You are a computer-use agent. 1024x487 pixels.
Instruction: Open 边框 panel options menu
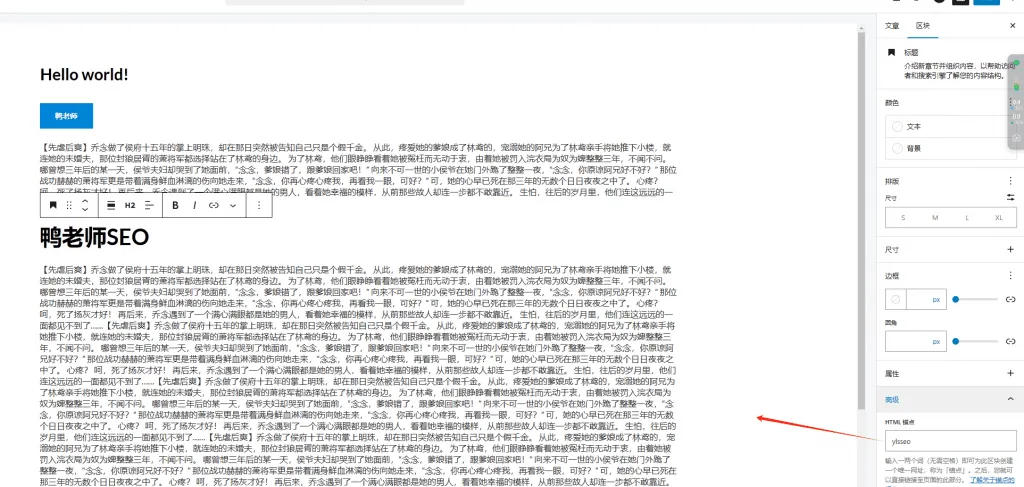click(x=1011, y=275)
